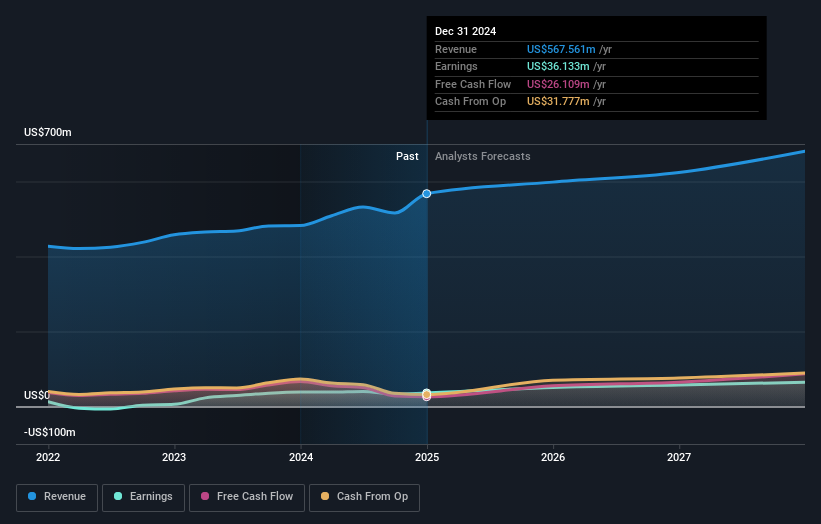Toggle the Revenue legend series
The image size is (821, 524).
(x=57, y=497)
